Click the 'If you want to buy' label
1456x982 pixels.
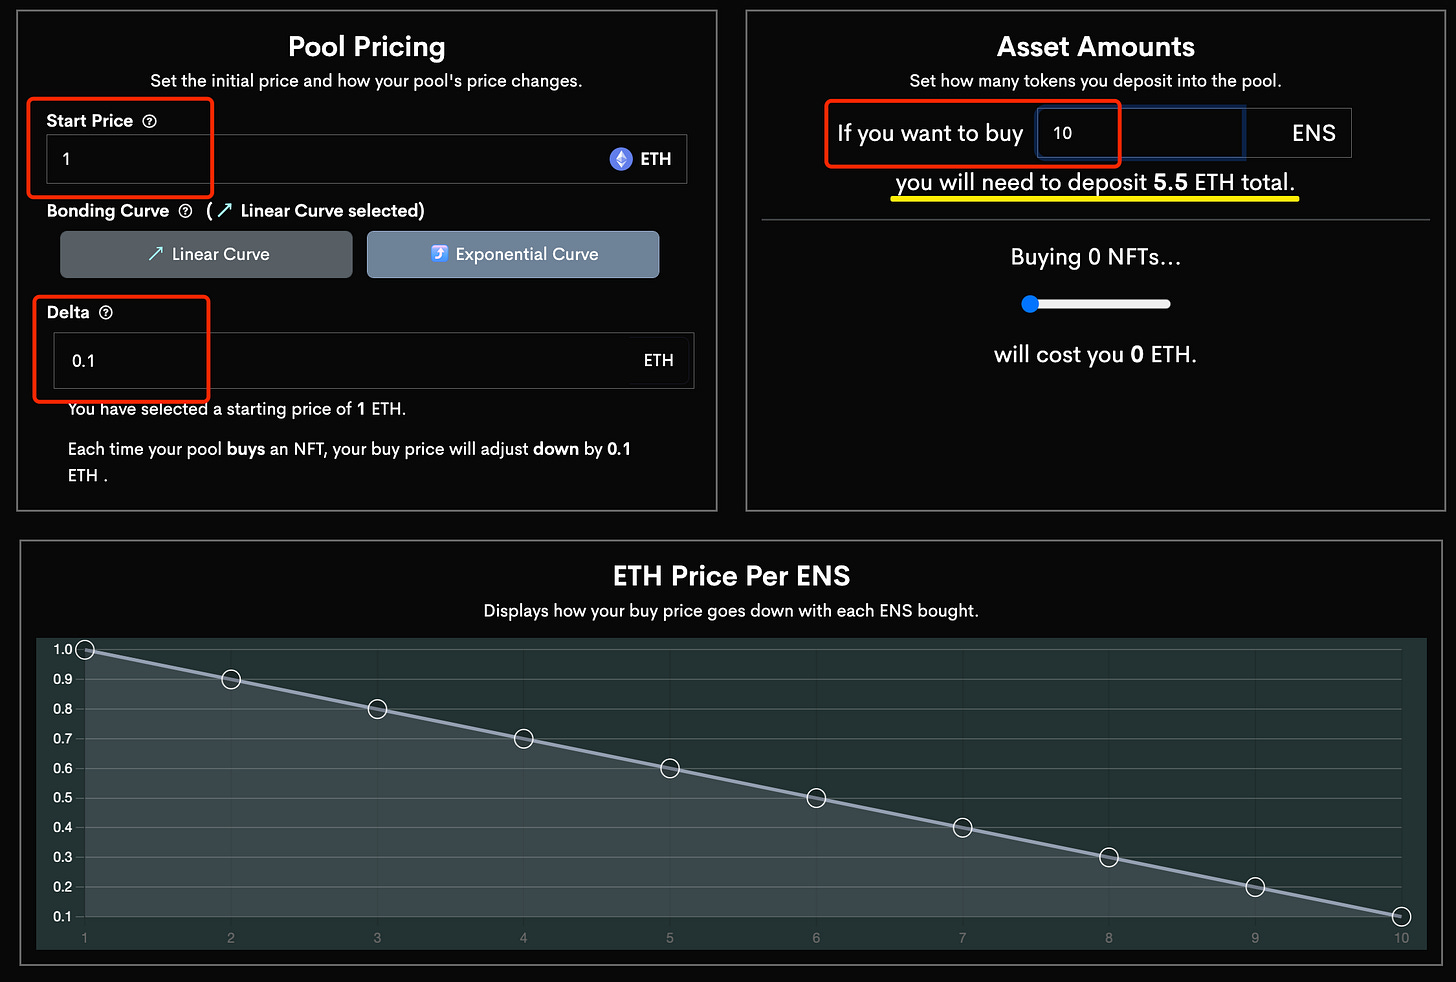pyautogui.click(x=930, y=133)
